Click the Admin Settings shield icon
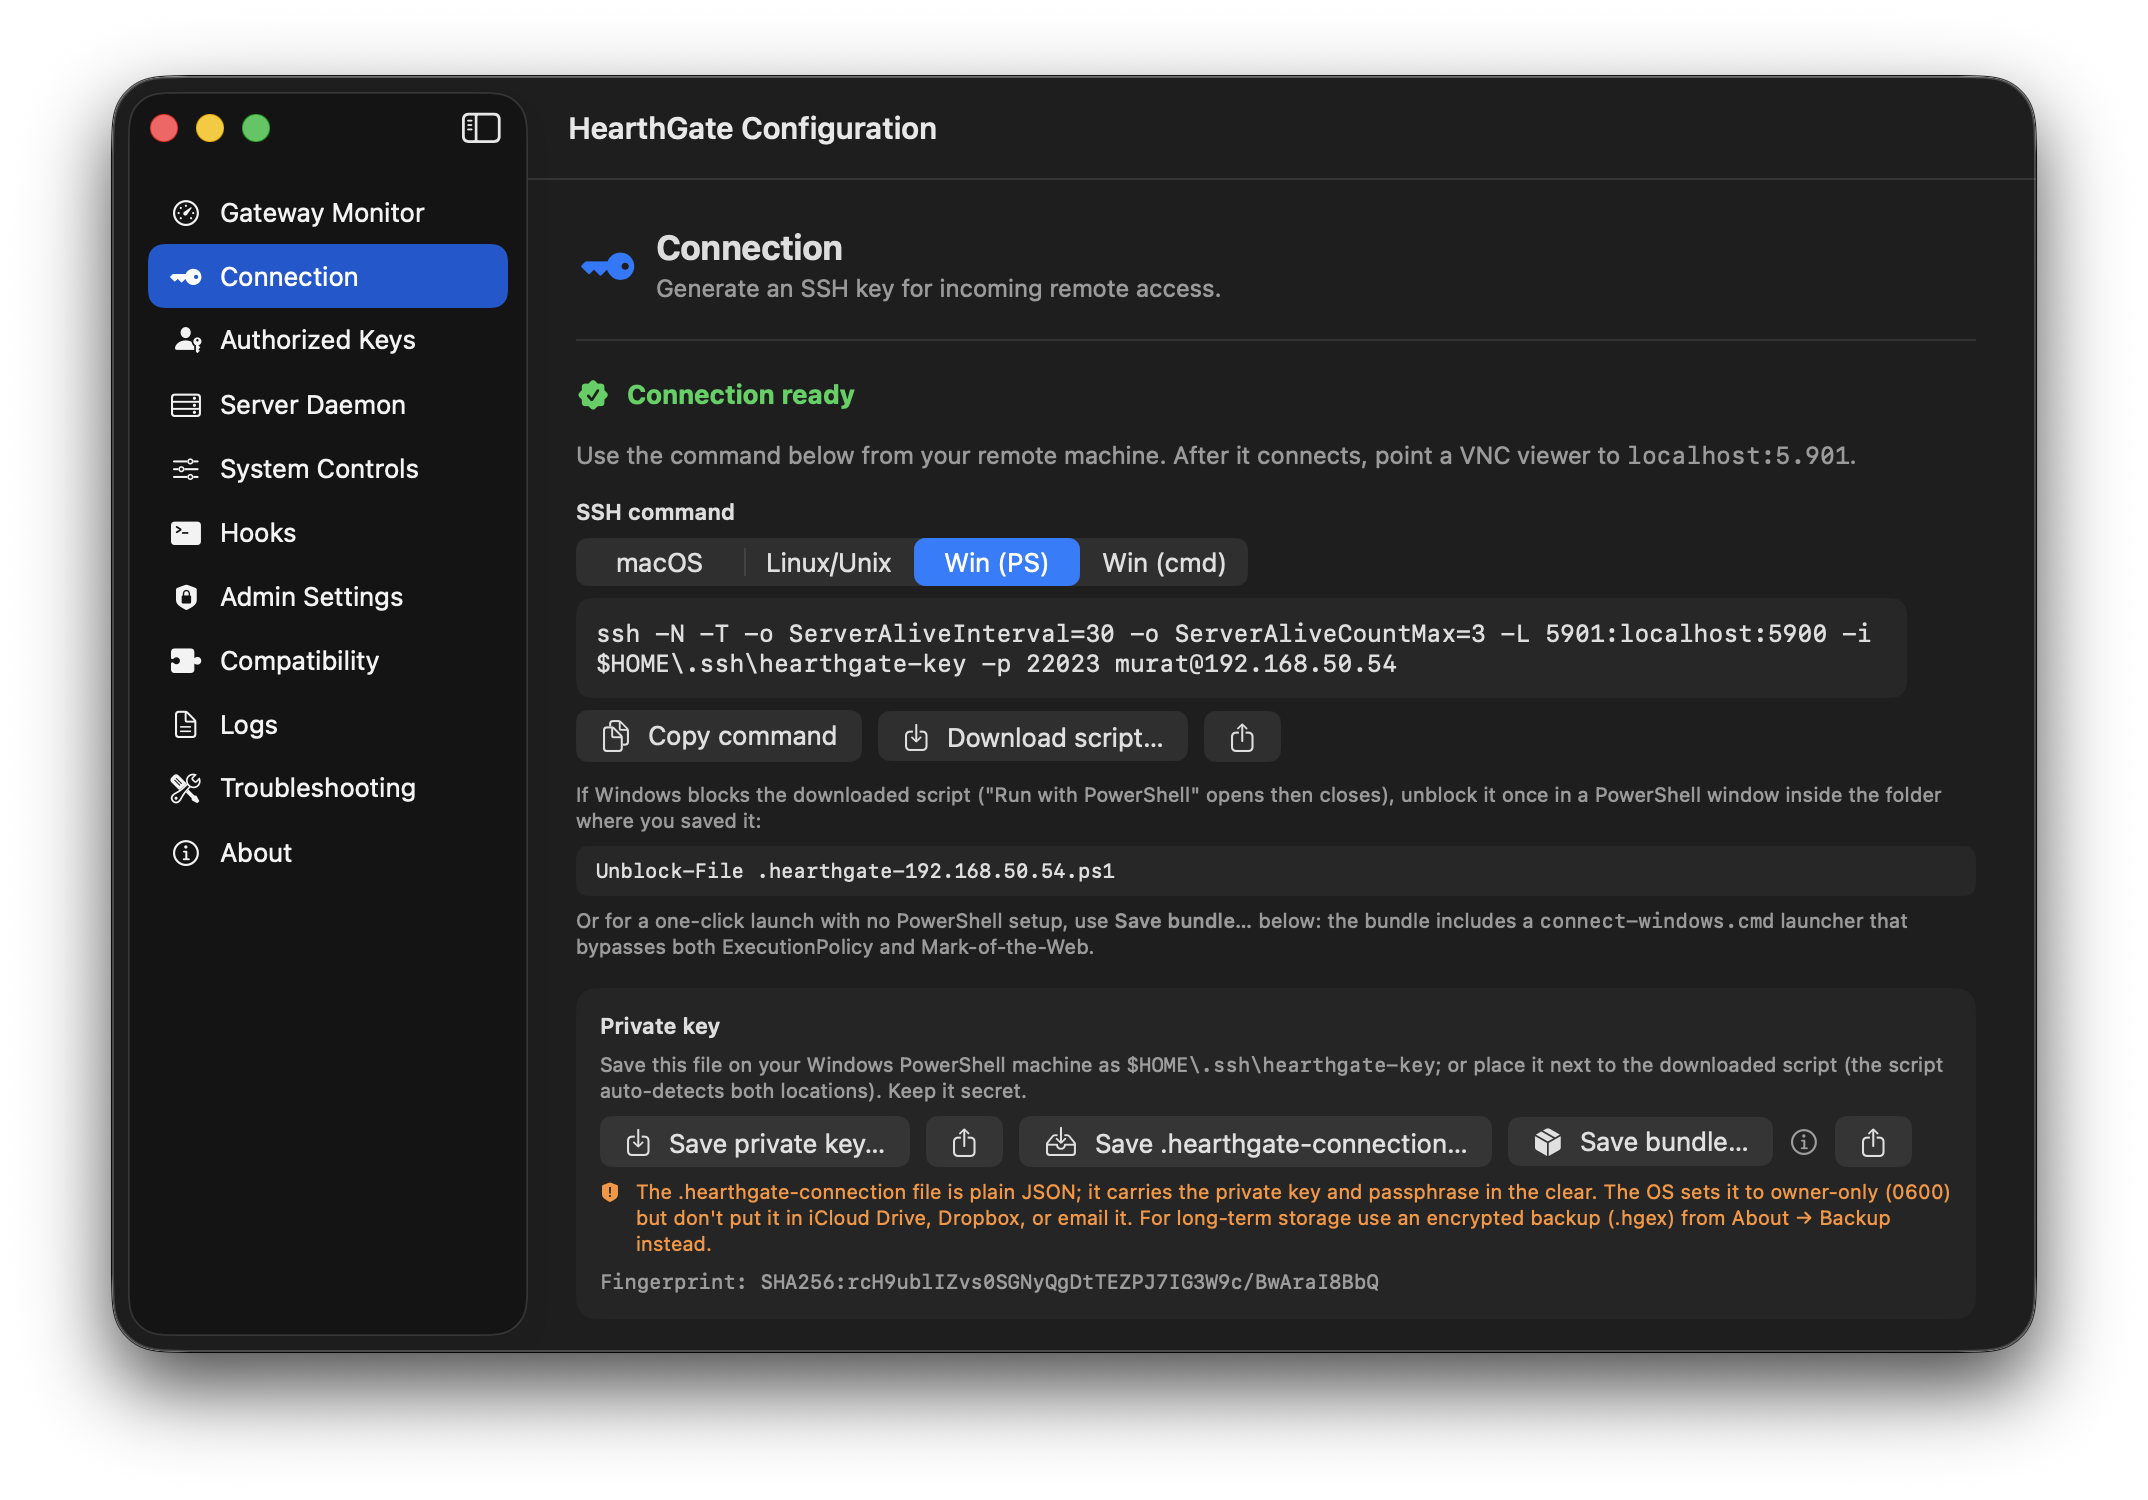 click(186, 596)
